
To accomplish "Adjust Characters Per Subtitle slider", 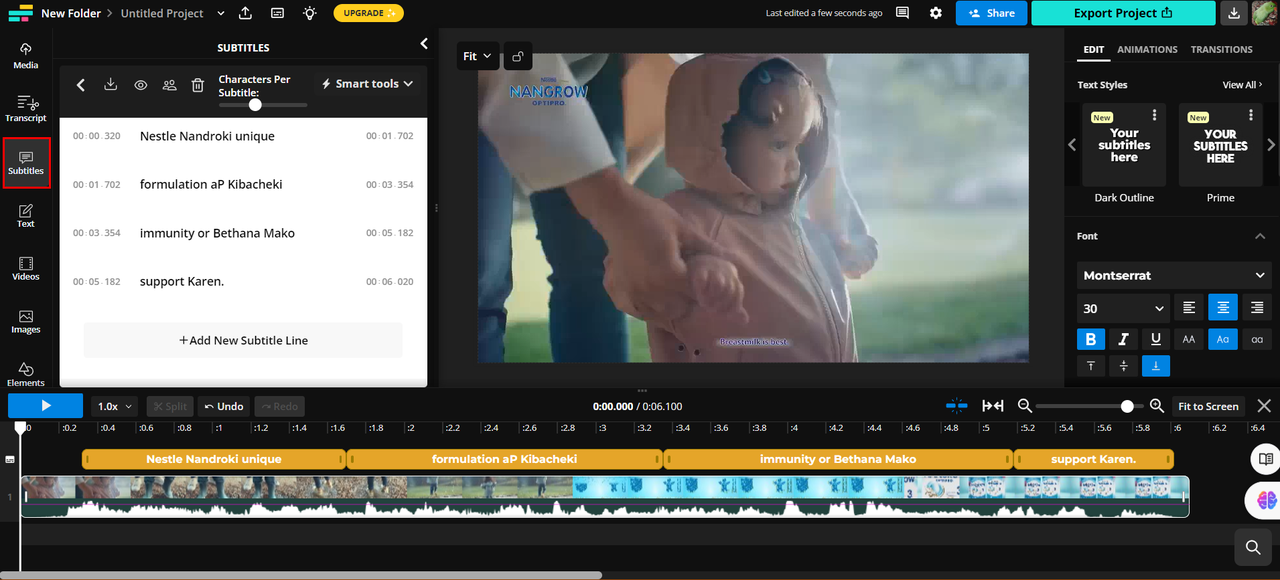I will coord(255,104).
